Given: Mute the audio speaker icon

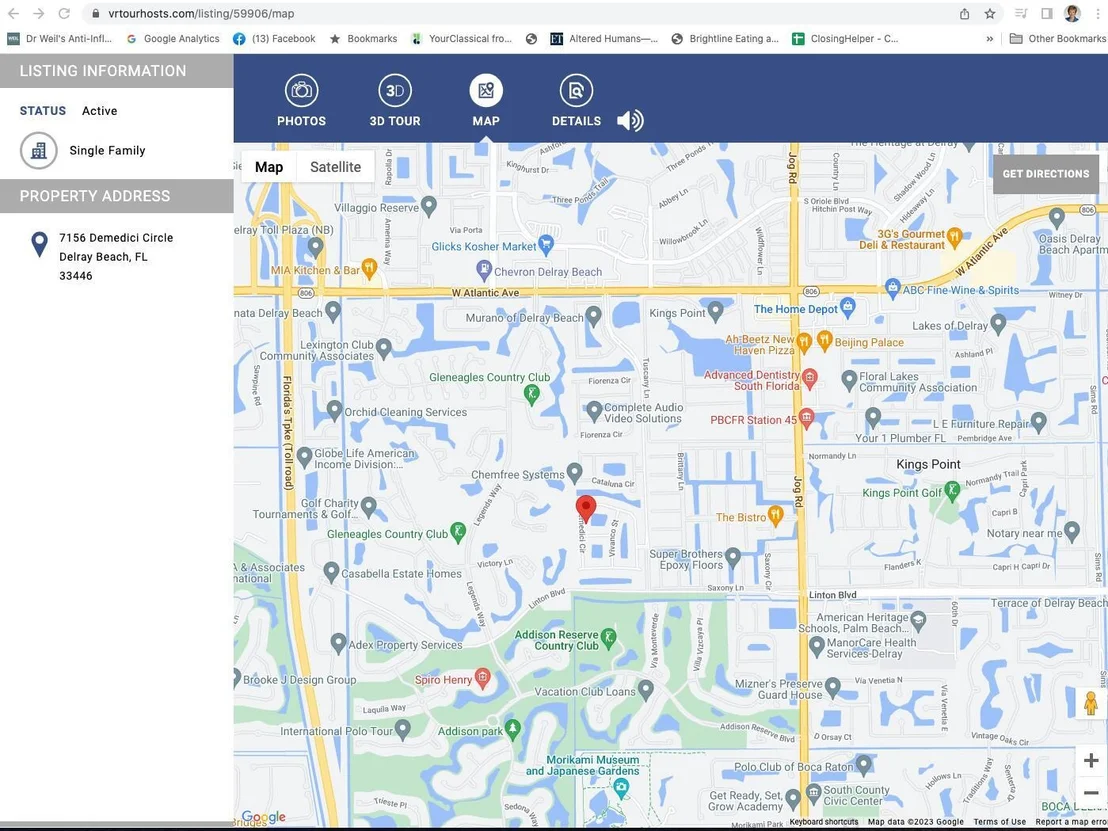Looking at the screenshot, I should (630, 121).
